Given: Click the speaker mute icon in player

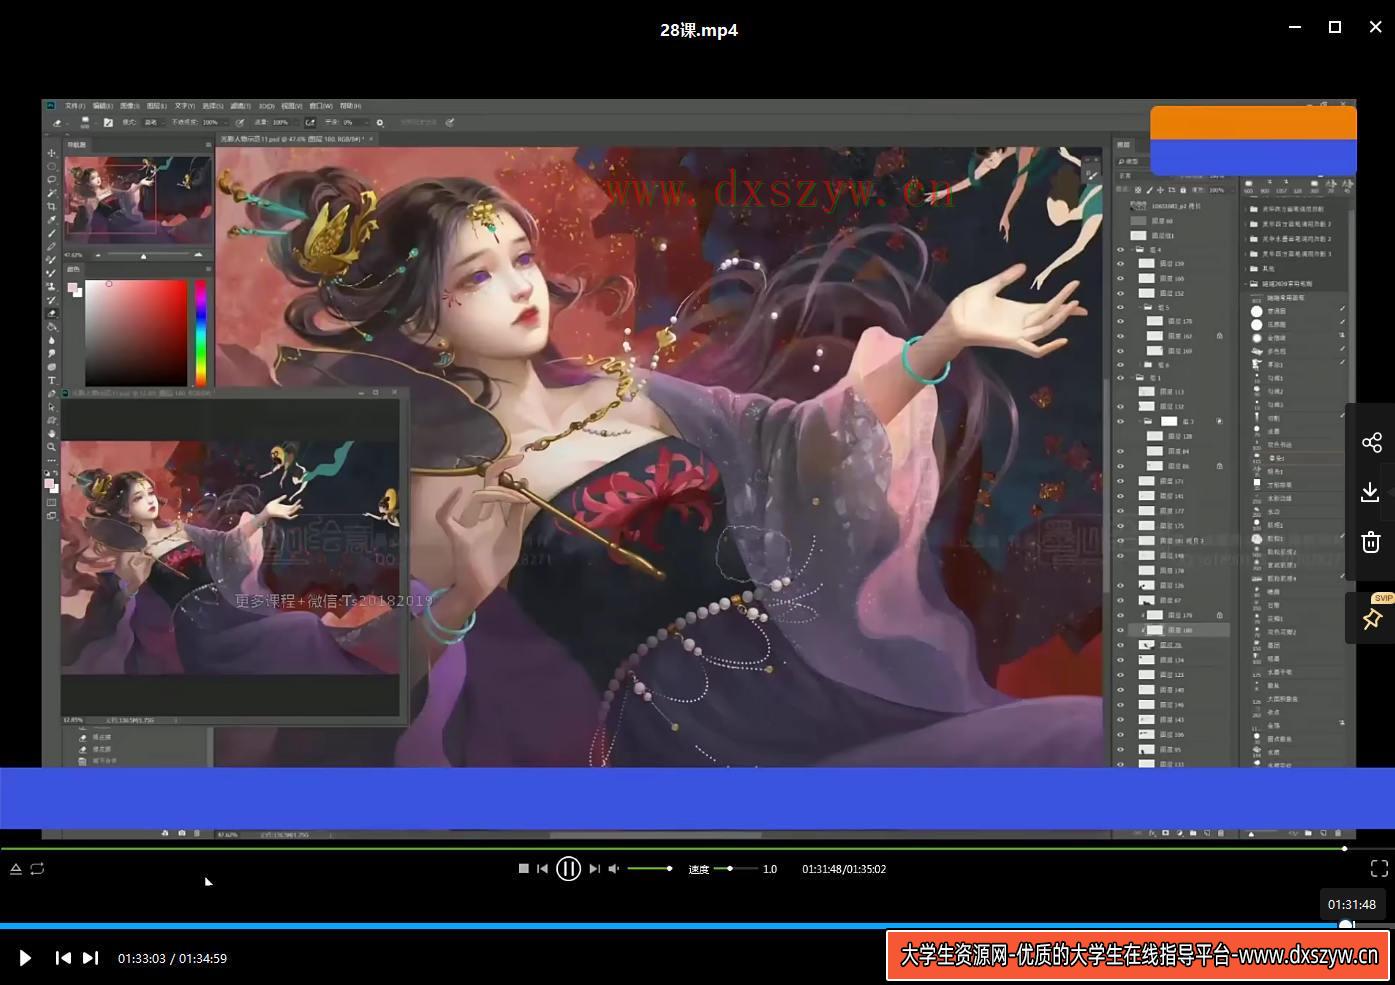Looking at the screenshot, I should [614, 869].
